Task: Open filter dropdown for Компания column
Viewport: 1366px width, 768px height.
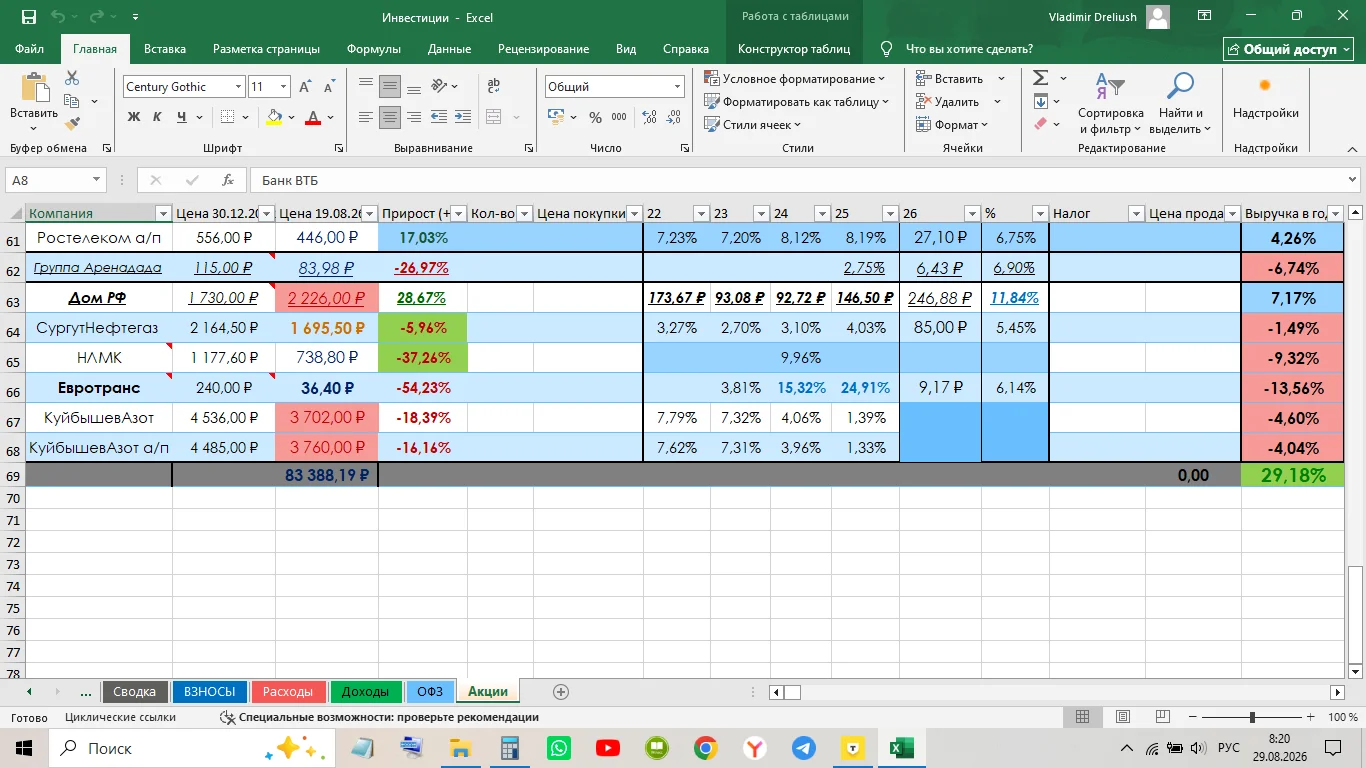Action: point(163,213)
